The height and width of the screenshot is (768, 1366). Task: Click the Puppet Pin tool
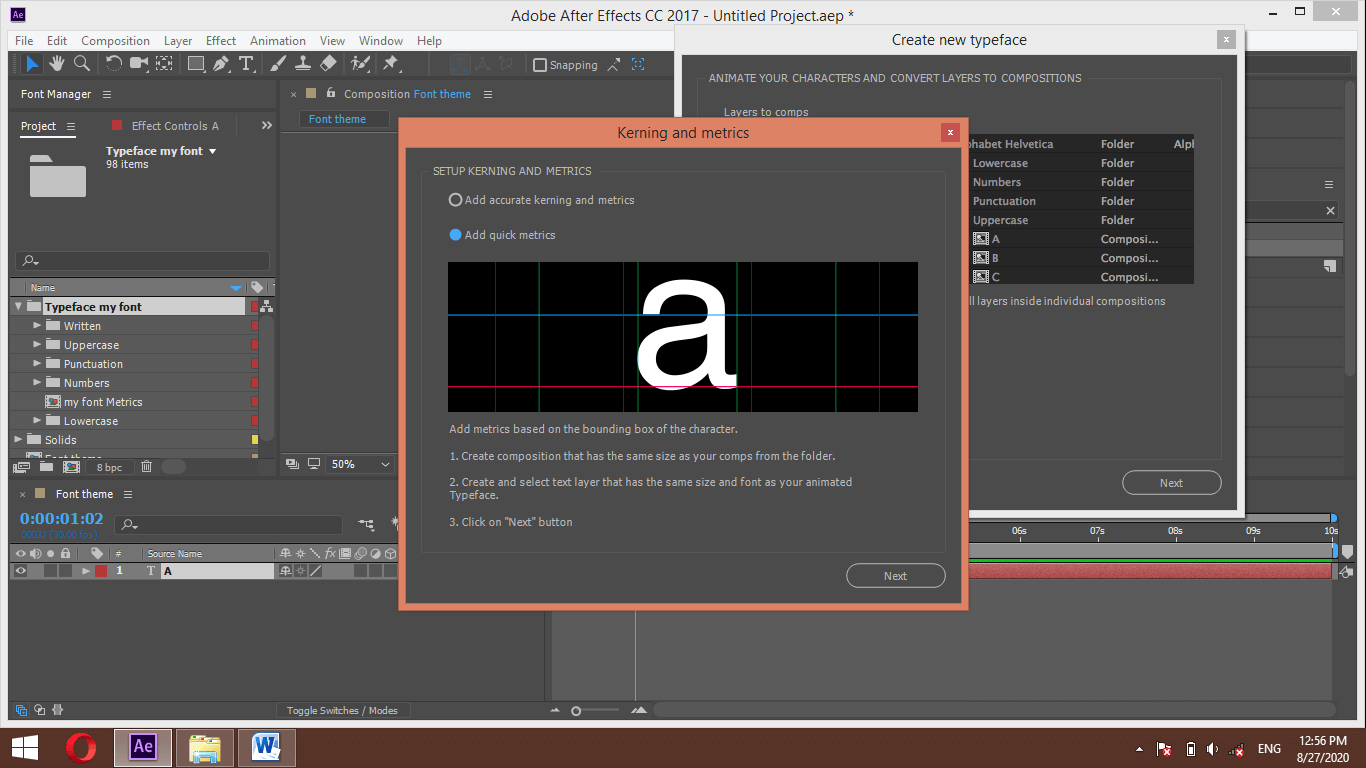pos(391,64)
